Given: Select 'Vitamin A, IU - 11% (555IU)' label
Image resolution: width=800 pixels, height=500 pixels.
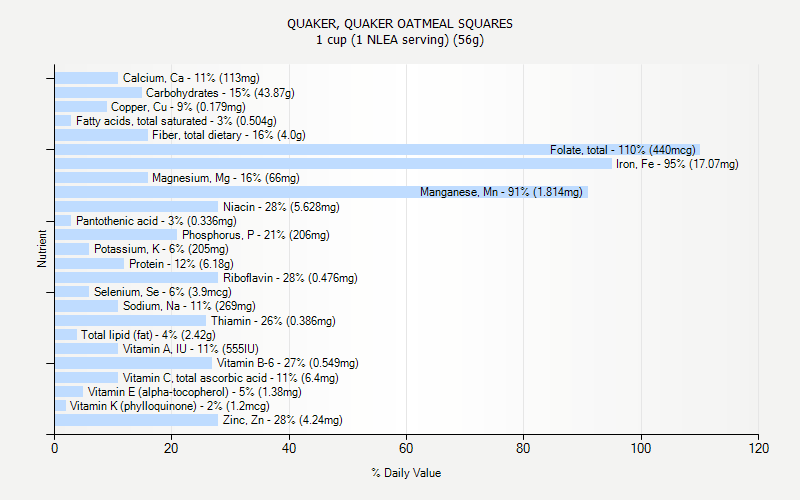Looking at the screenshot, I should click(191, 349).
